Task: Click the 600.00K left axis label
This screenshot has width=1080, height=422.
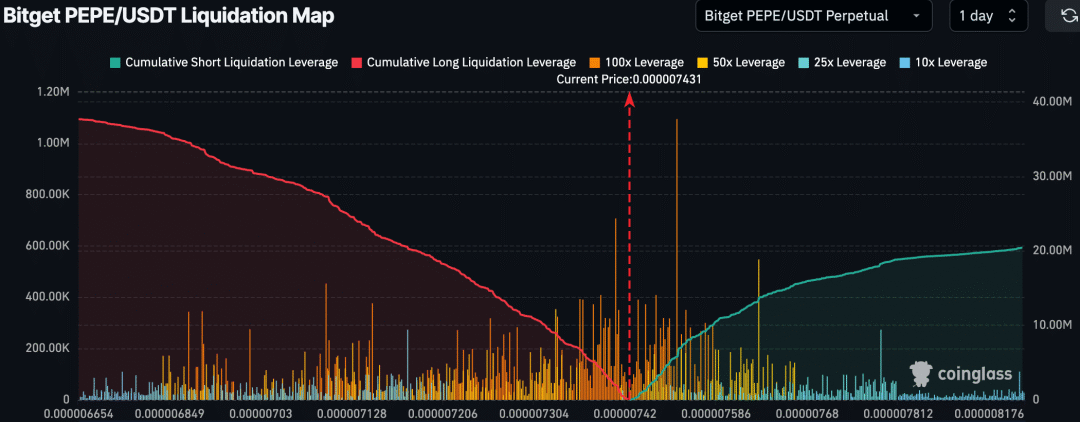Action: point(47,246)
